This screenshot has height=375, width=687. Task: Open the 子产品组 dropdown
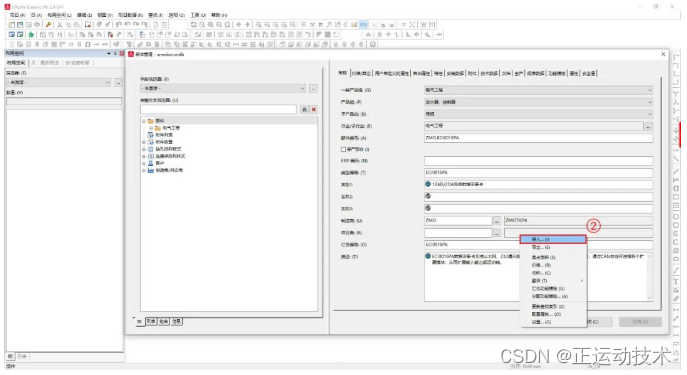(x=538, y=114)
